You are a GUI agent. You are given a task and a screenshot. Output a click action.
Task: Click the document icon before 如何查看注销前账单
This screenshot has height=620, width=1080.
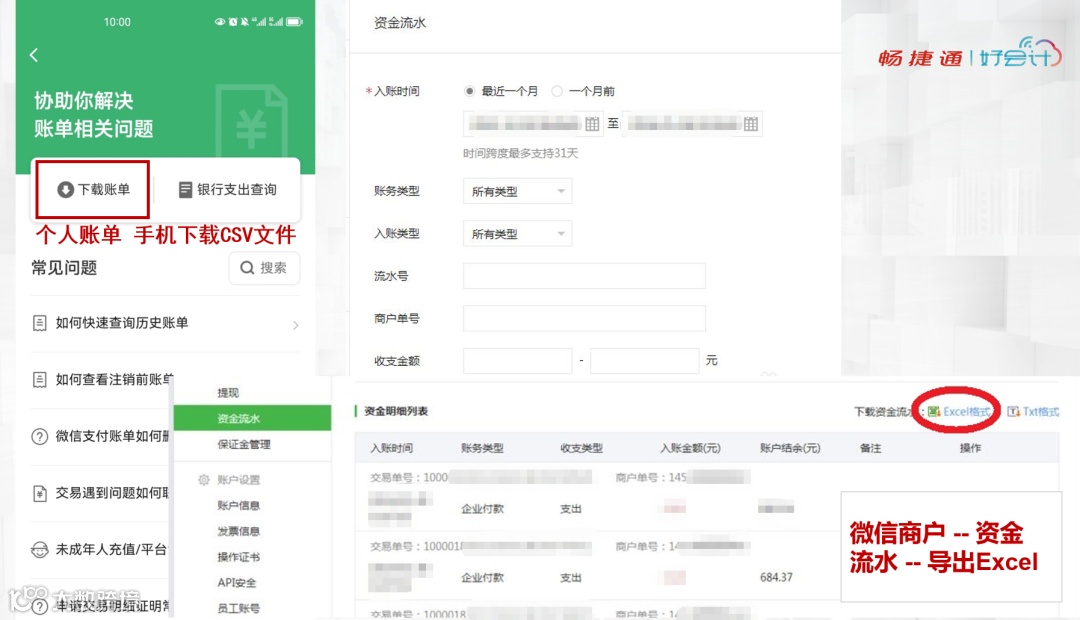(40, 380)
